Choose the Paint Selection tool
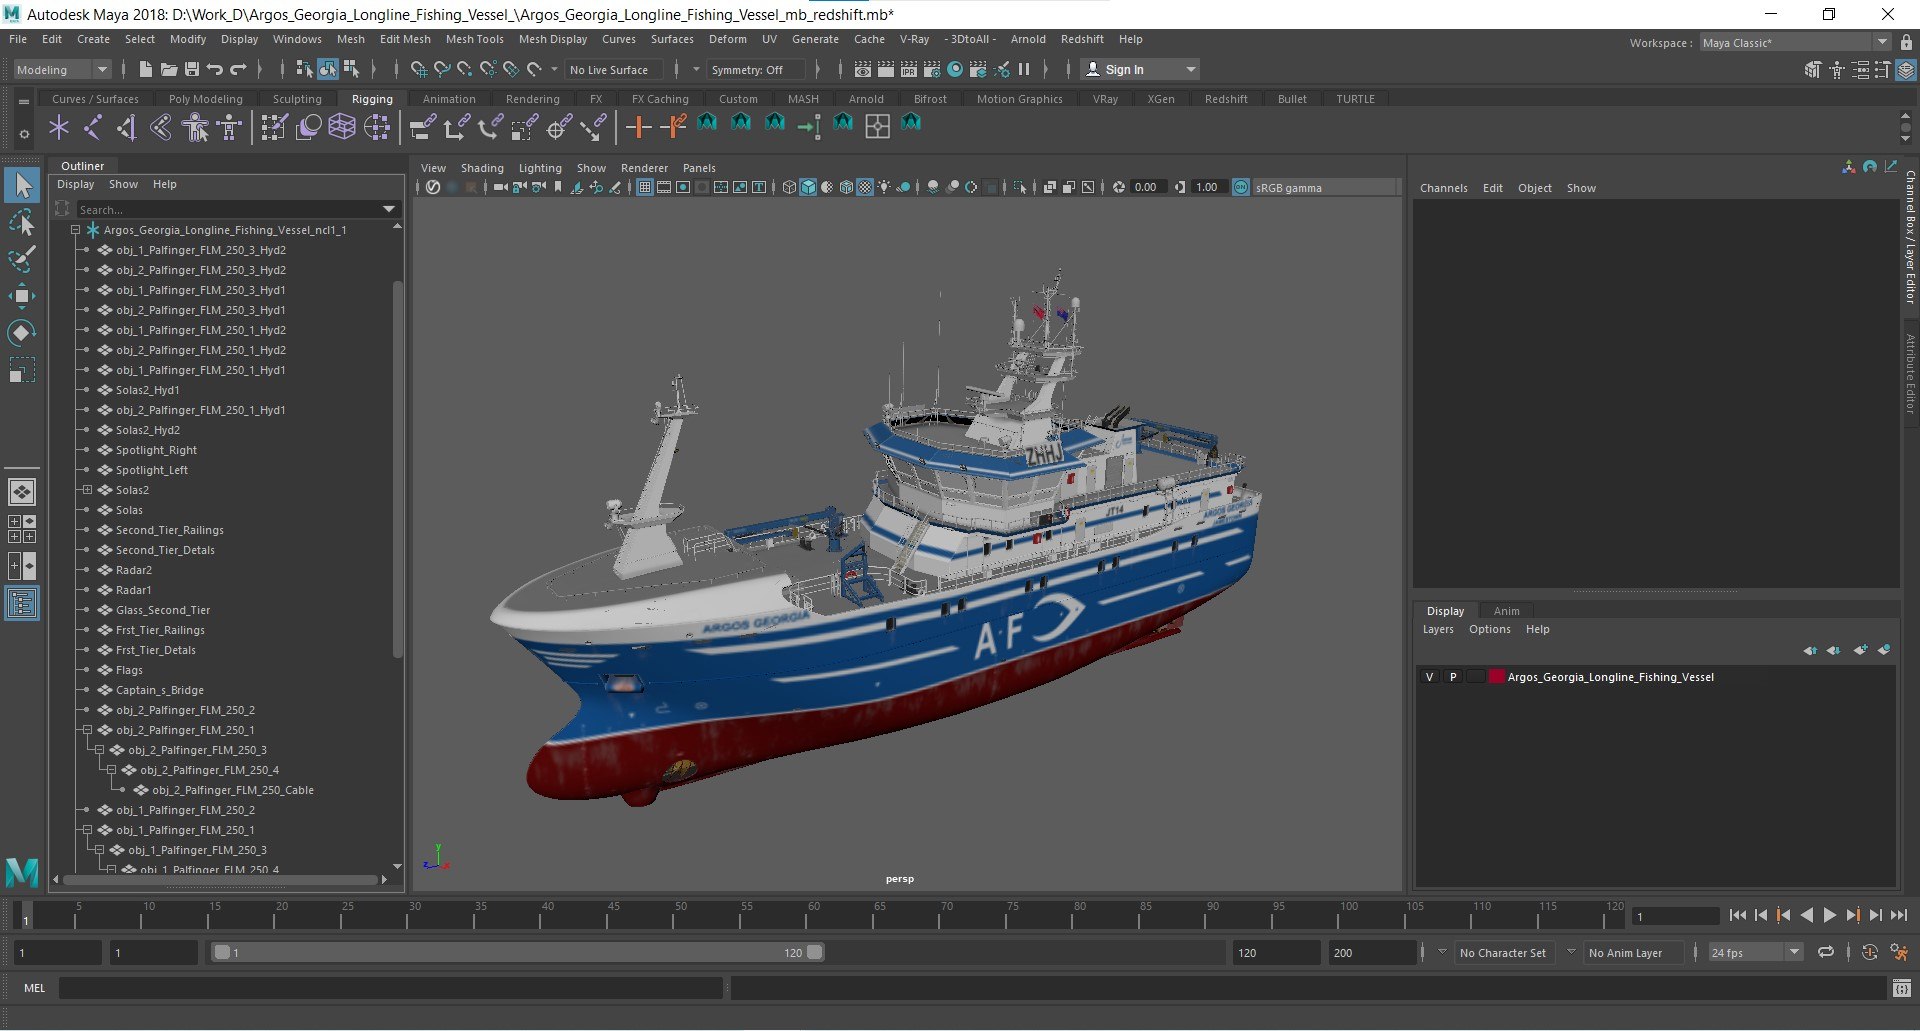Image resolution: width=1920 pixels, height=1031 pixels. point(22,259)
